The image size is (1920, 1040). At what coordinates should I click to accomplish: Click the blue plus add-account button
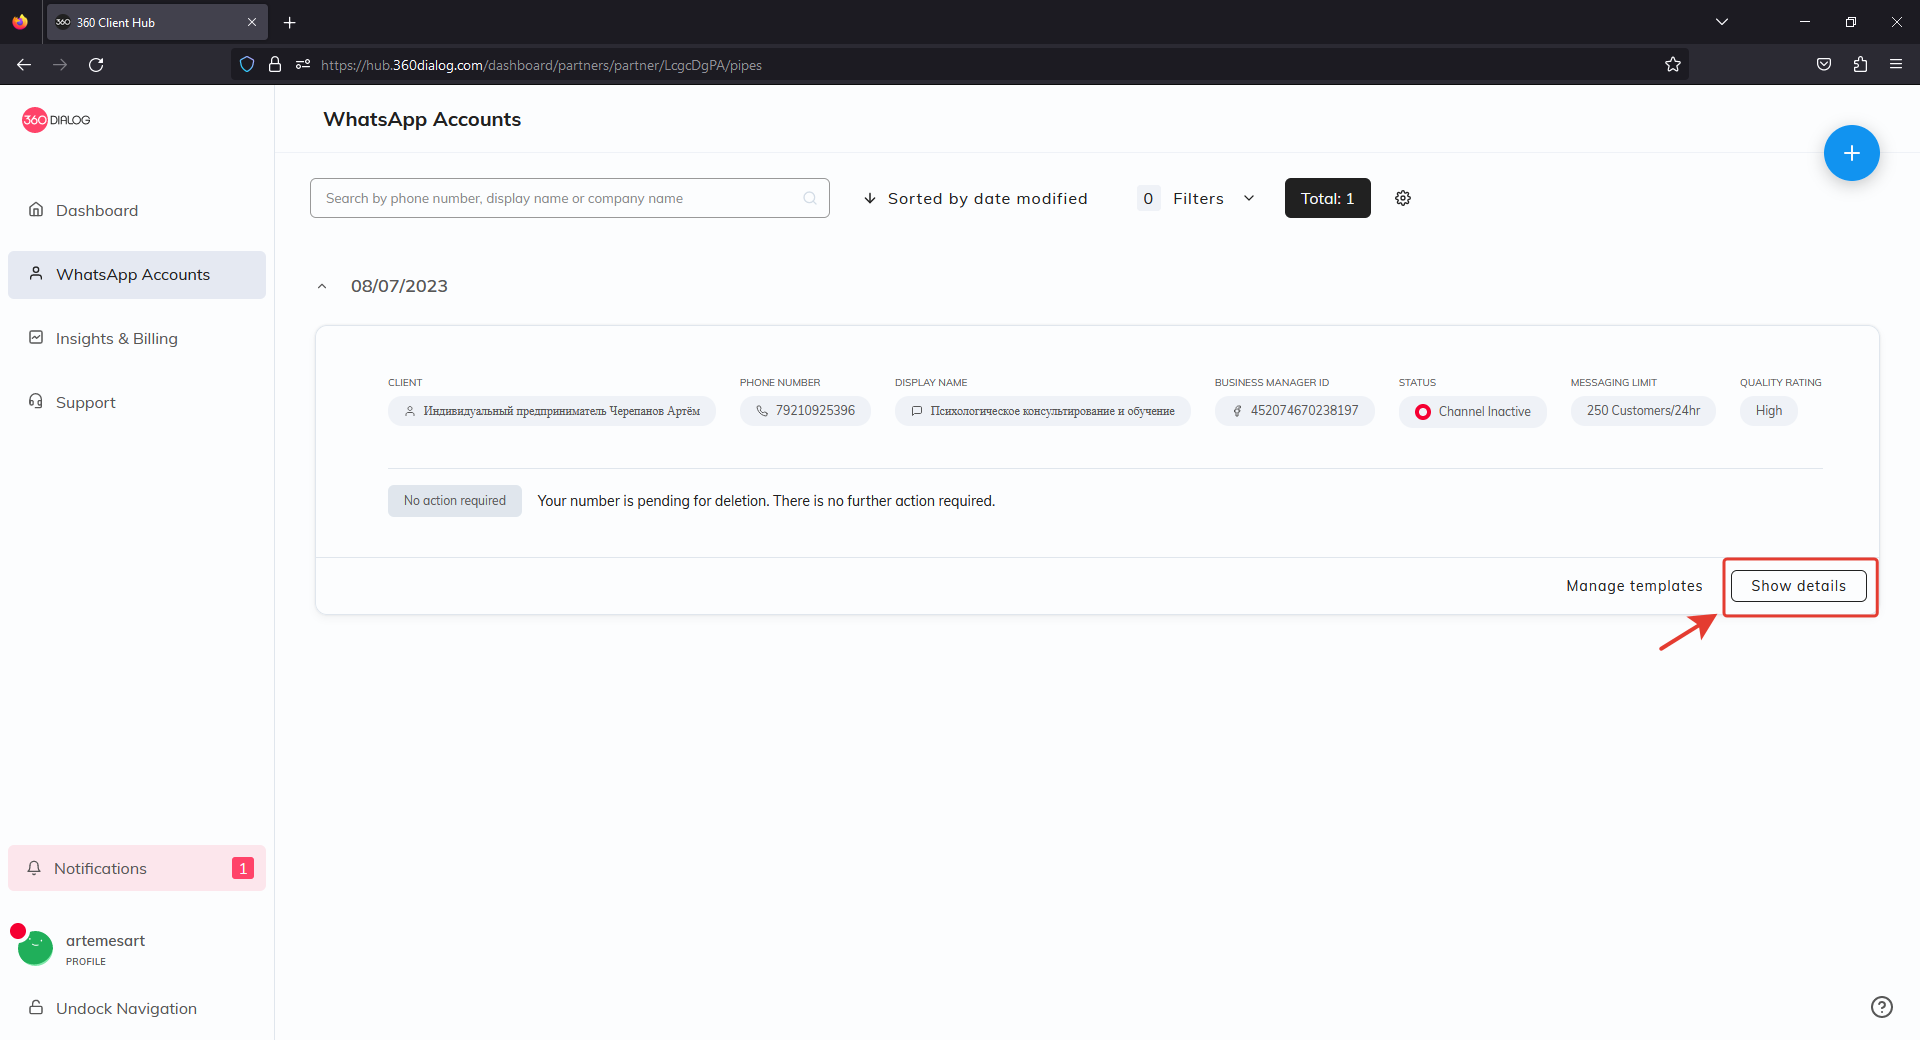click(1851, 153)
